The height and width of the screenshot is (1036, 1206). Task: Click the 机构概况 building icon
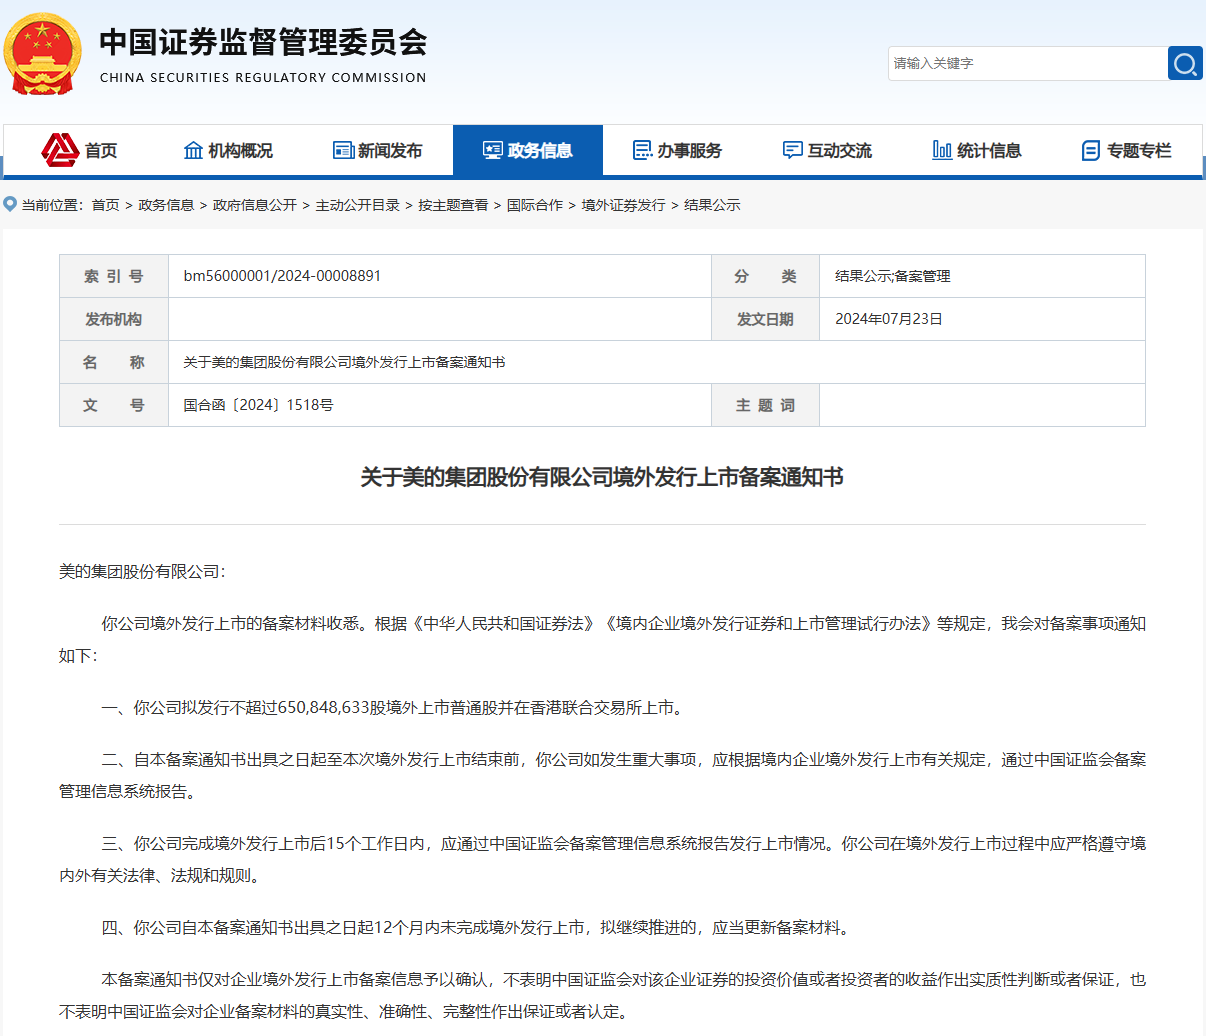193,150
